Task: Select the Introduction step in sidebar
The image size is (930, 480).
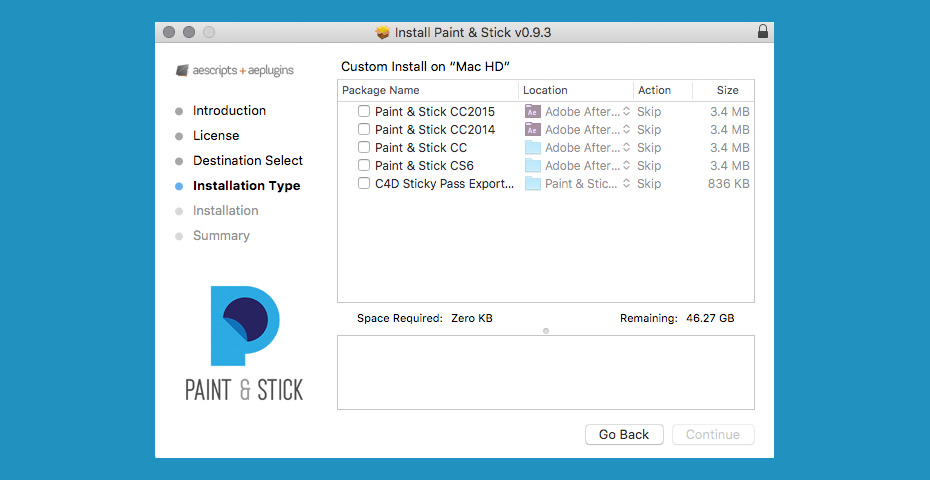Action: 229,110
